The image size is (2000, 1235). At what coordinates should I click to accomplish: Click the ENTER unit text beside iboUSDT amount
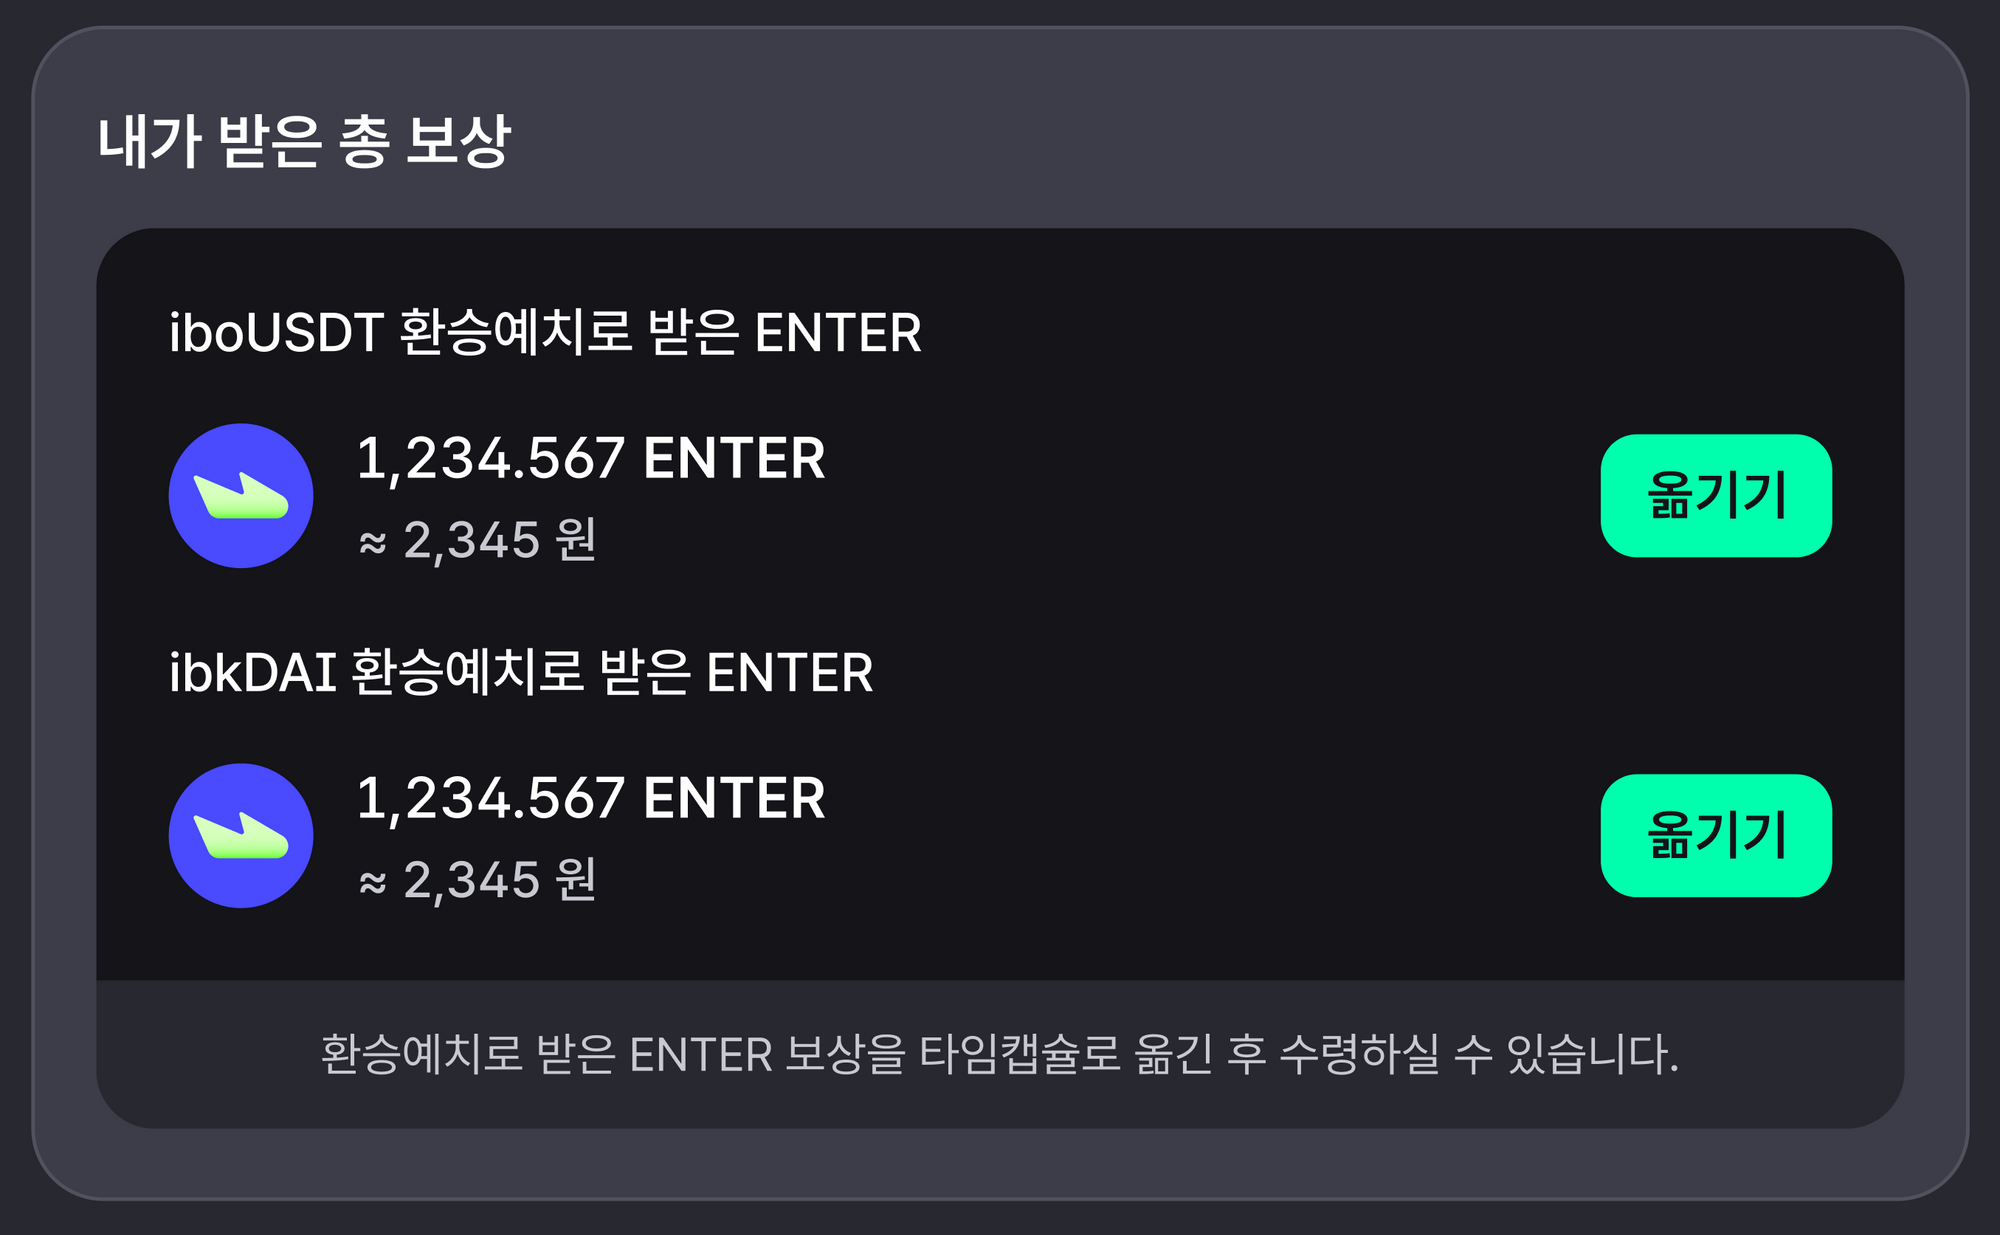coord(735,458)
